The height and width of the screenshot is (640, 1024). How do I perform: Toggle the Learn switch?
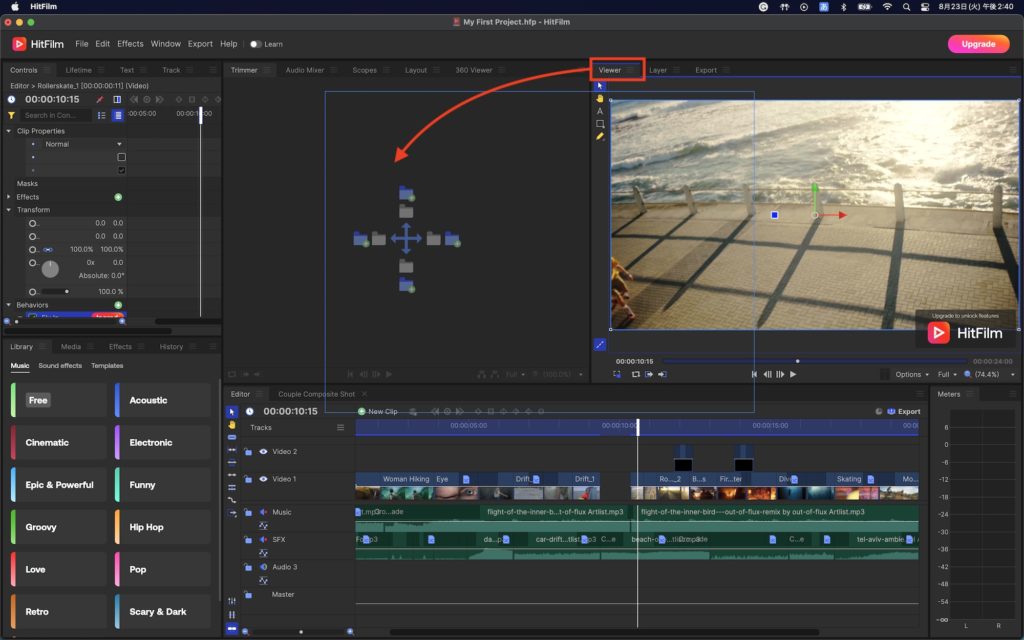coord(256,44)
